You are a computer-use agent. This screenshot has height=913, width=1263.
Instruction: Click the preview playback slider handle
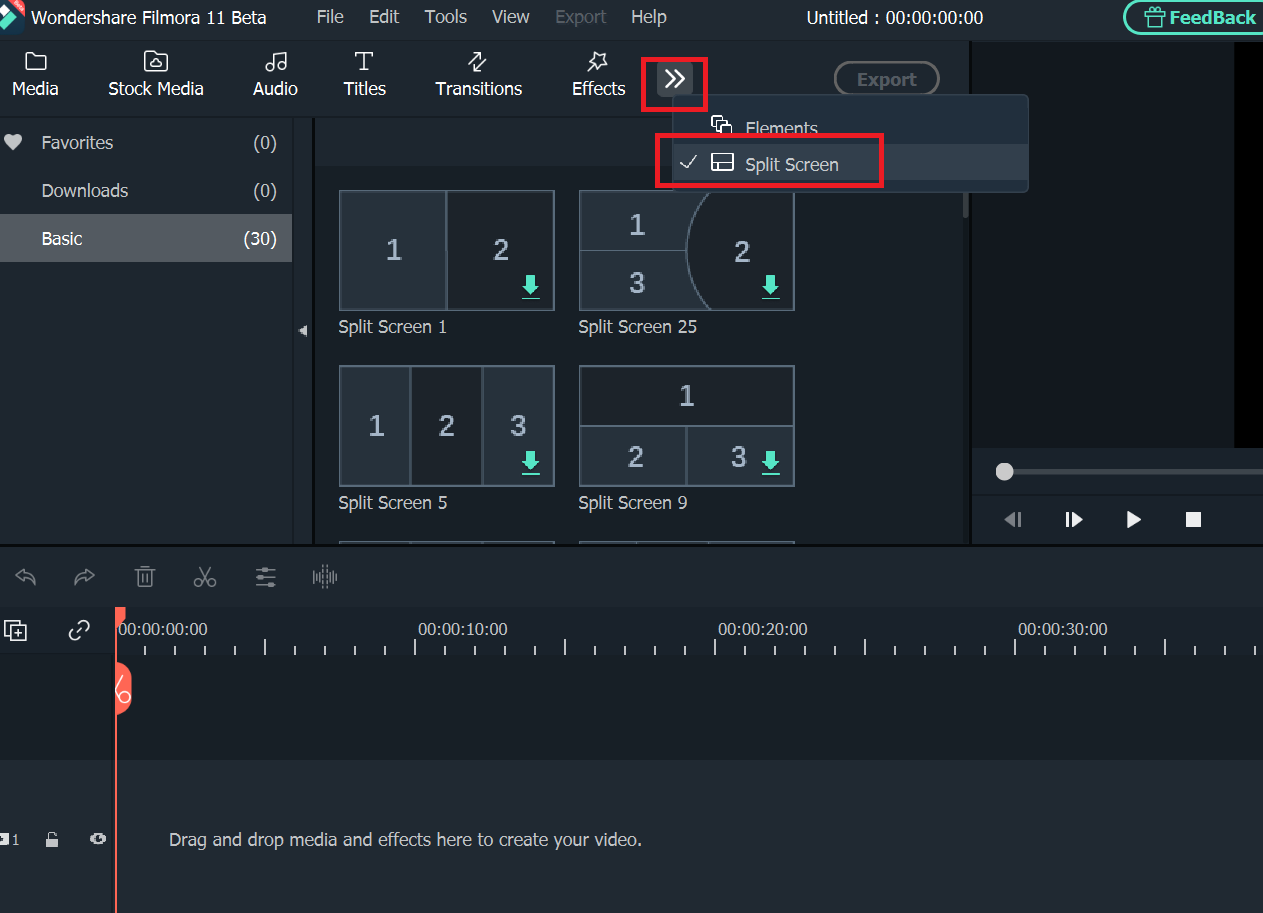coord(1004,471)
